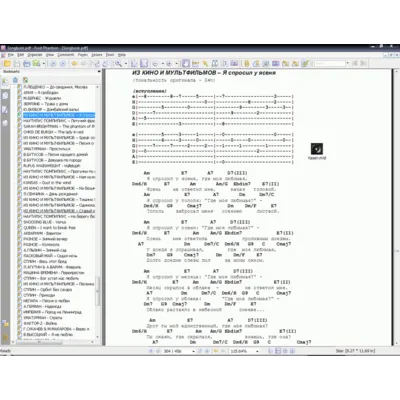Click the Print toolbar icon
Image resolution: width=400 pixels, height=400 pixels.
(x=27, y=63)
